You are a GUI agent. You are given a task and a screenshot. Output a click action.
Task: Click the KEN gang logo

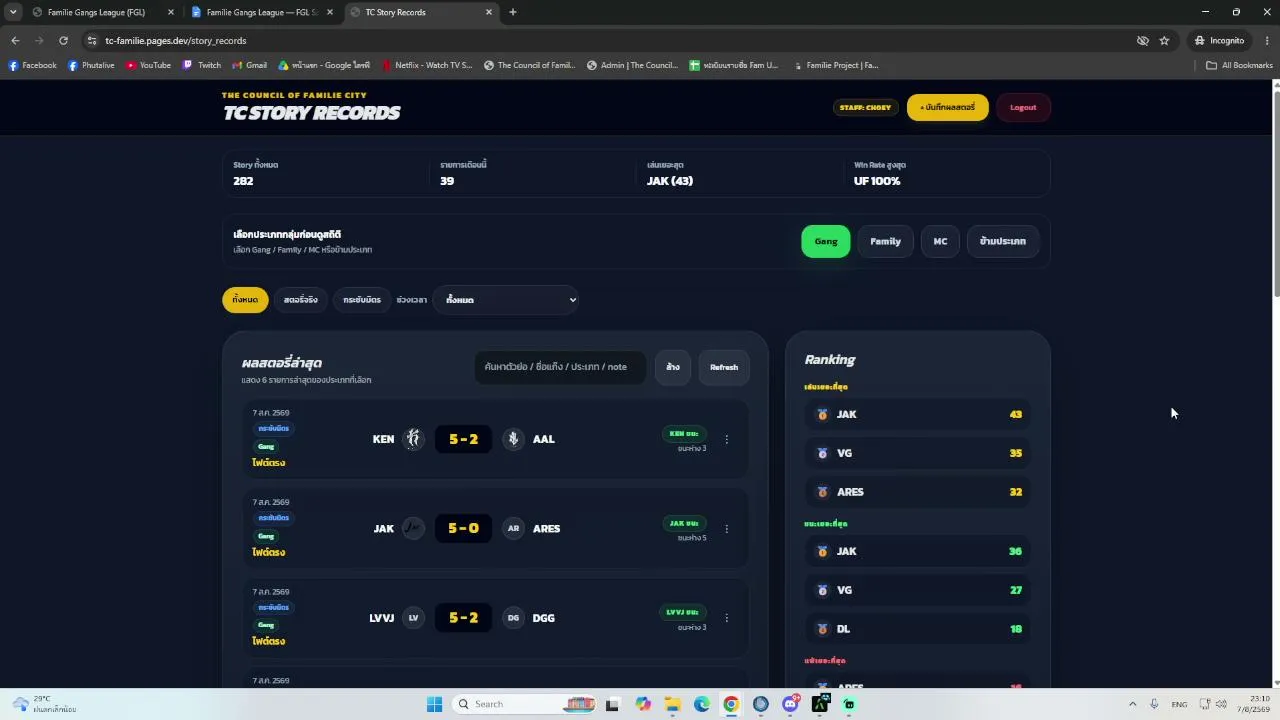tap(413, 439)
